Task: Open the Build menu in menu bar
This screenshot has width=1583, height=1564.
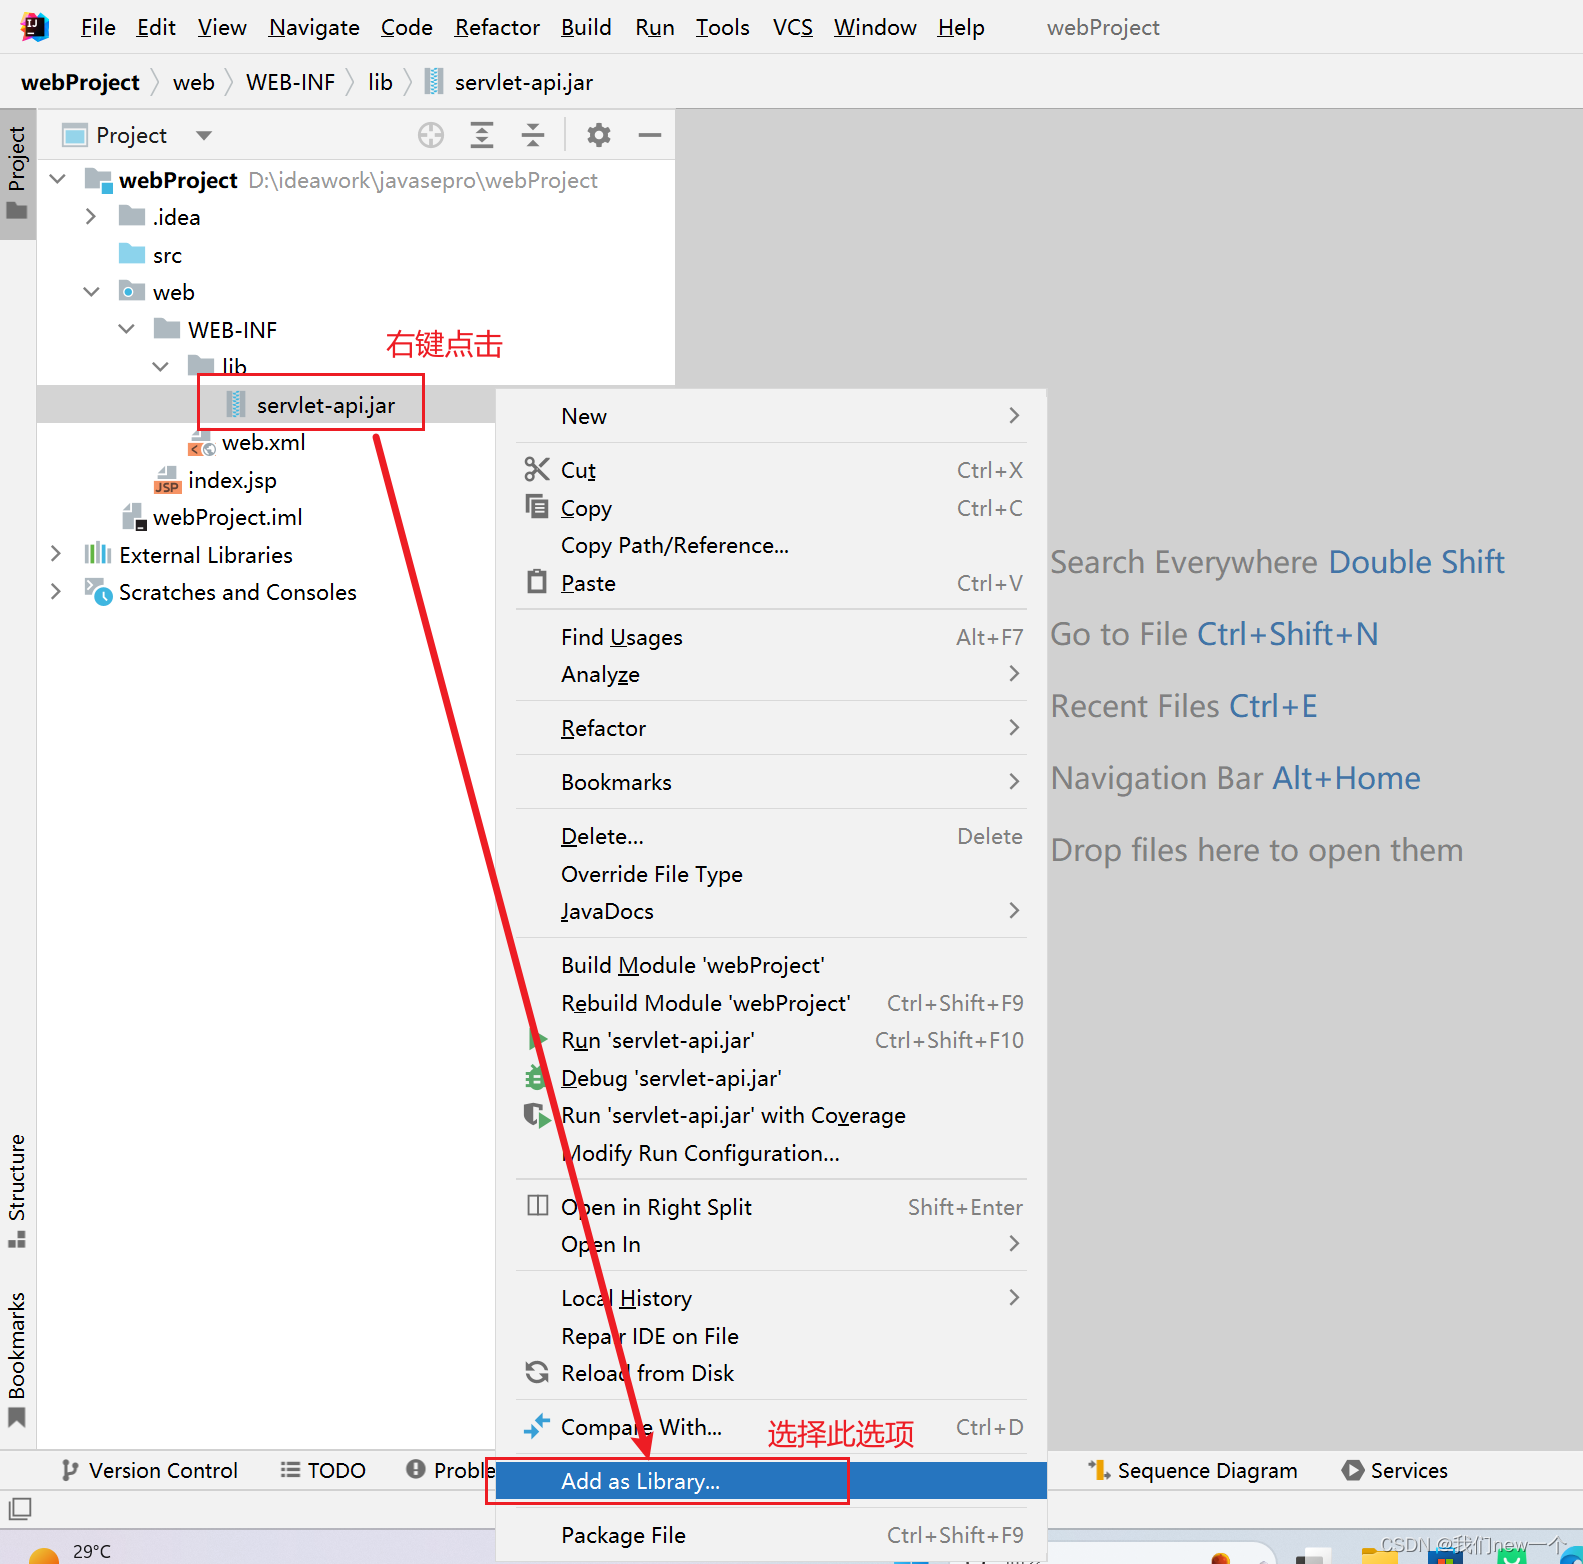Action: coord(586,27)
